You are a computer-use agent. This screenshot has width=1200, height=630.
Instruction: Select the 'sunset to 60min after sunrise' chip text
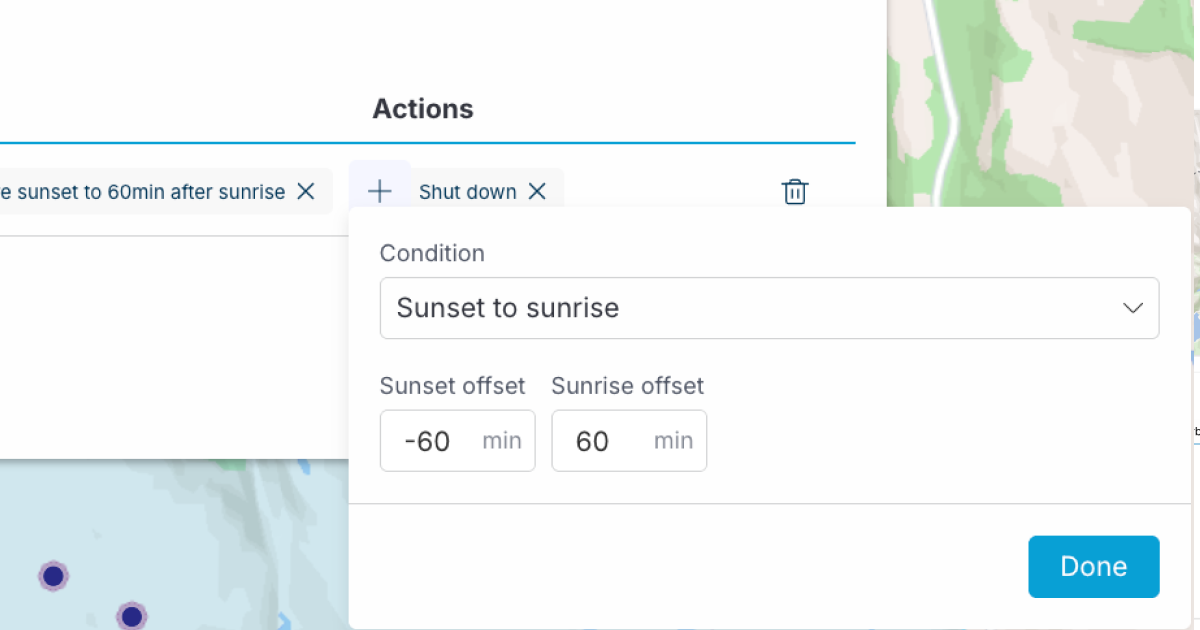coord(143,191)
